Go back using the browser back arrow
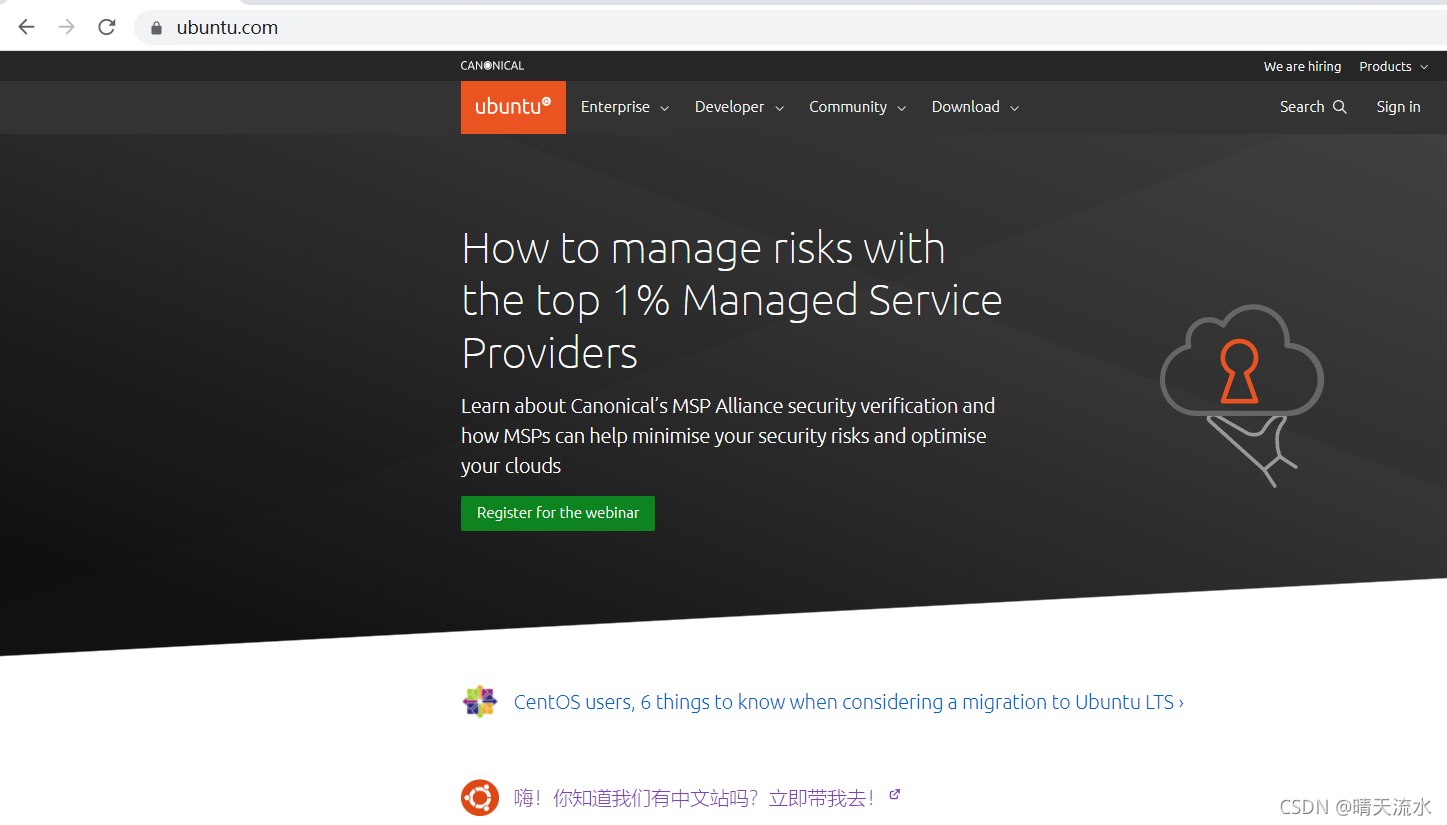The image size is (1447, 825). coord(27,27)
